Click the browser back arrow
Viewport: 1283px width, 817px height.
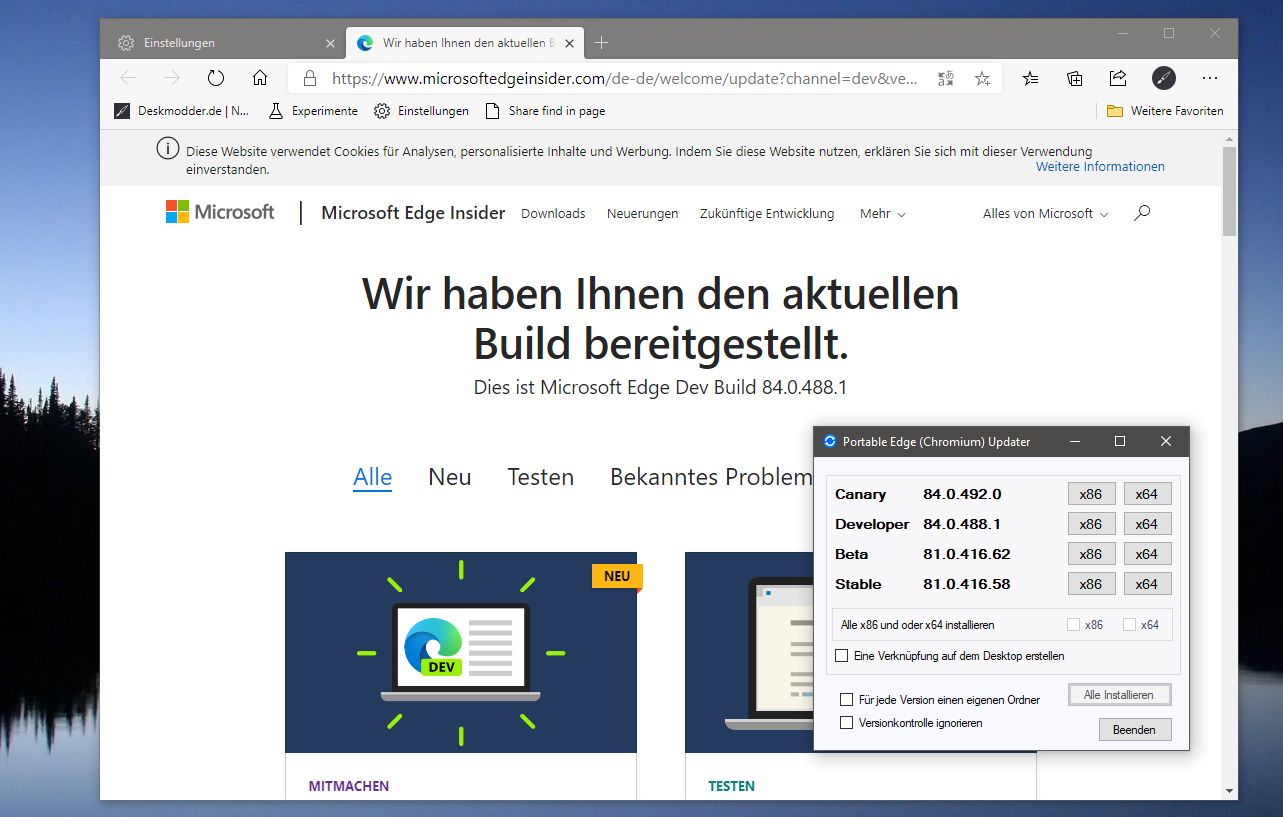pos(128,78)
